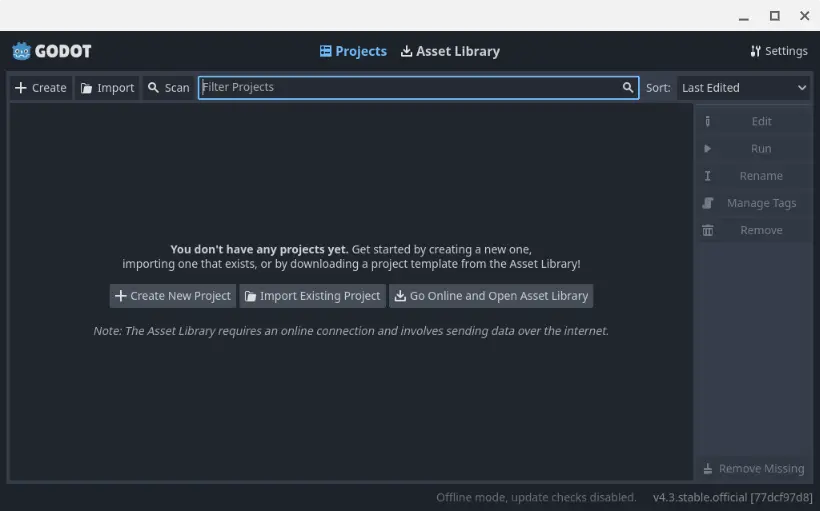Click Create New Project button
The image size is (820, 511).
click(x=172, y=296)
